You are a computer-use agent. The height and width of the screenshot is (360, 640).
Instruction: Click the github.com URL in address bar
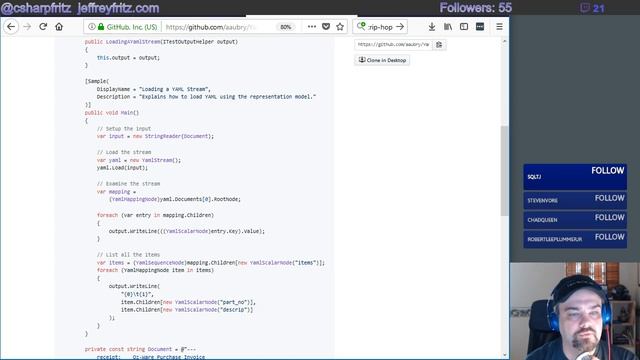tap(211, 27)
